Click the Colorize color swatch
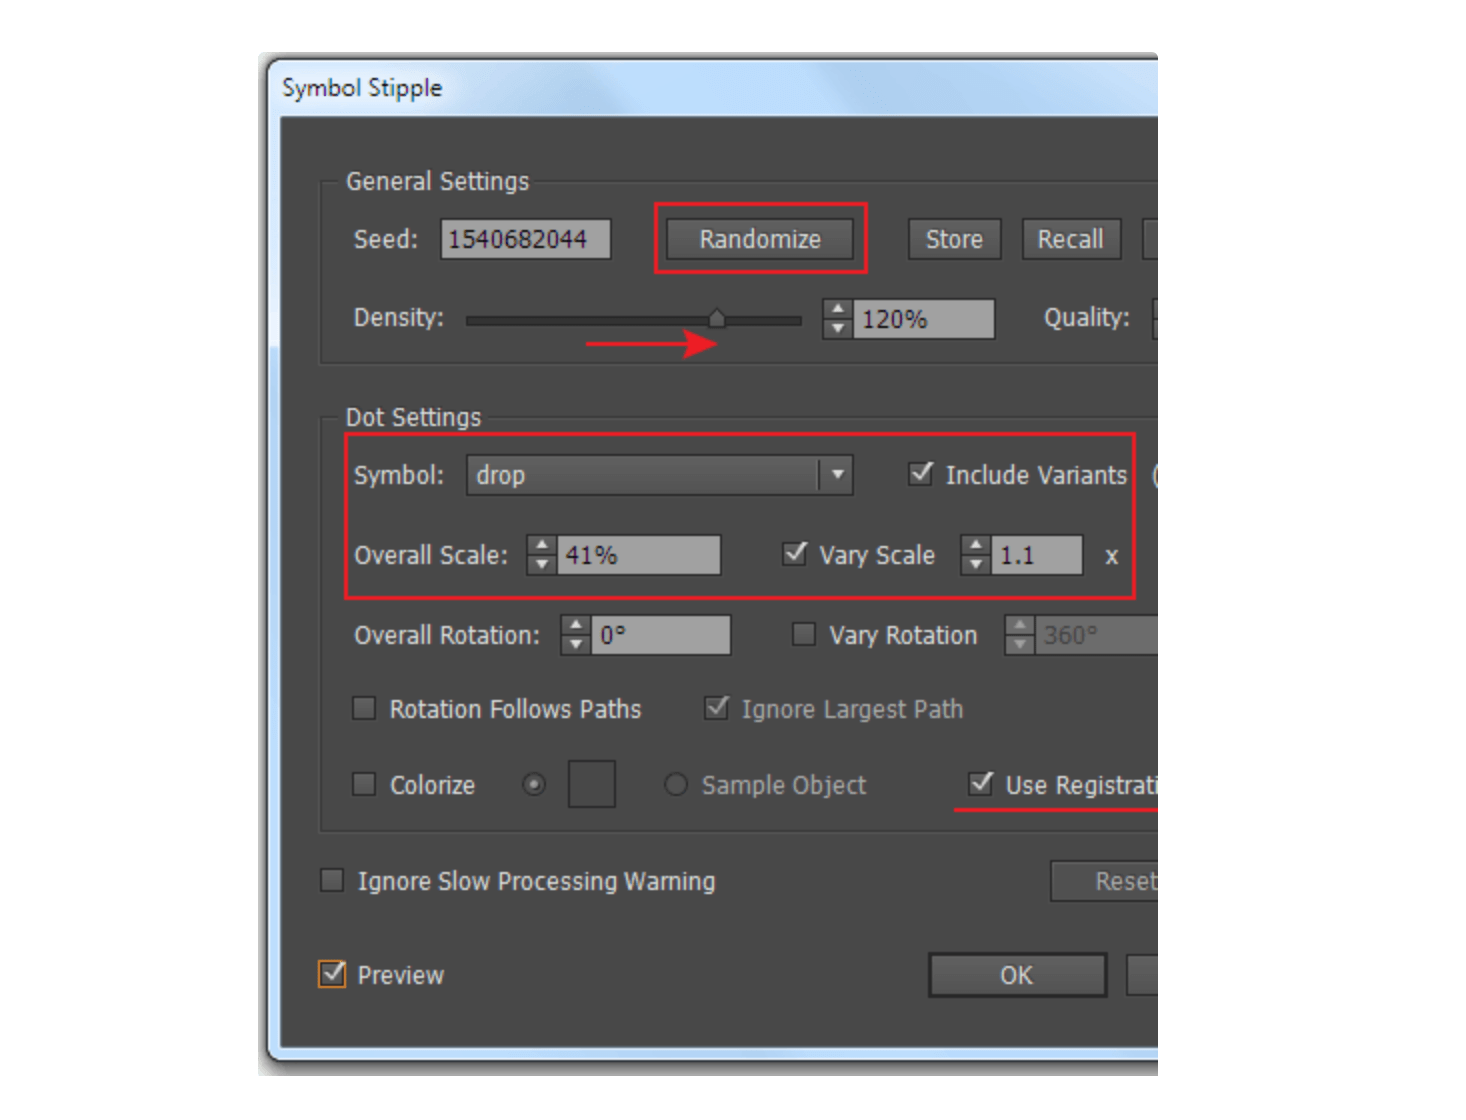This screenshot has width=1466, height=1120. point(591,786)
